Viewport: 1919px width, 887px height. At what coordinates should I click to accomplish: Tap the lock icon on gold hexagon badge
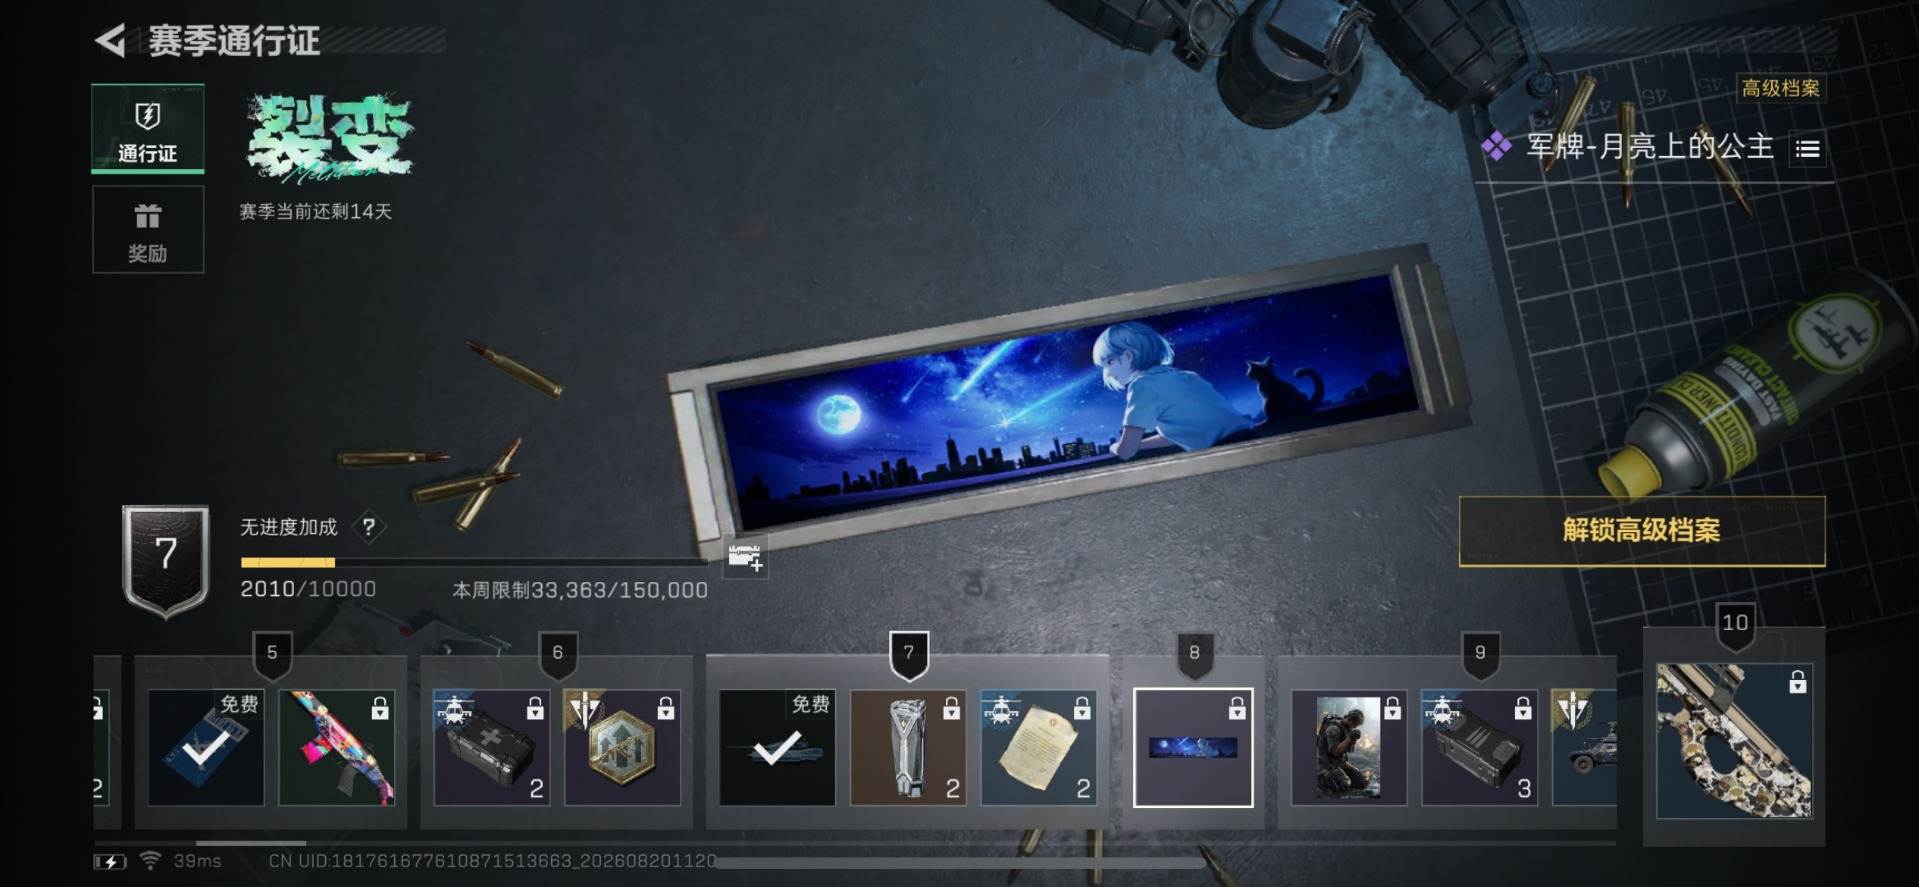(x=665, y=708)
